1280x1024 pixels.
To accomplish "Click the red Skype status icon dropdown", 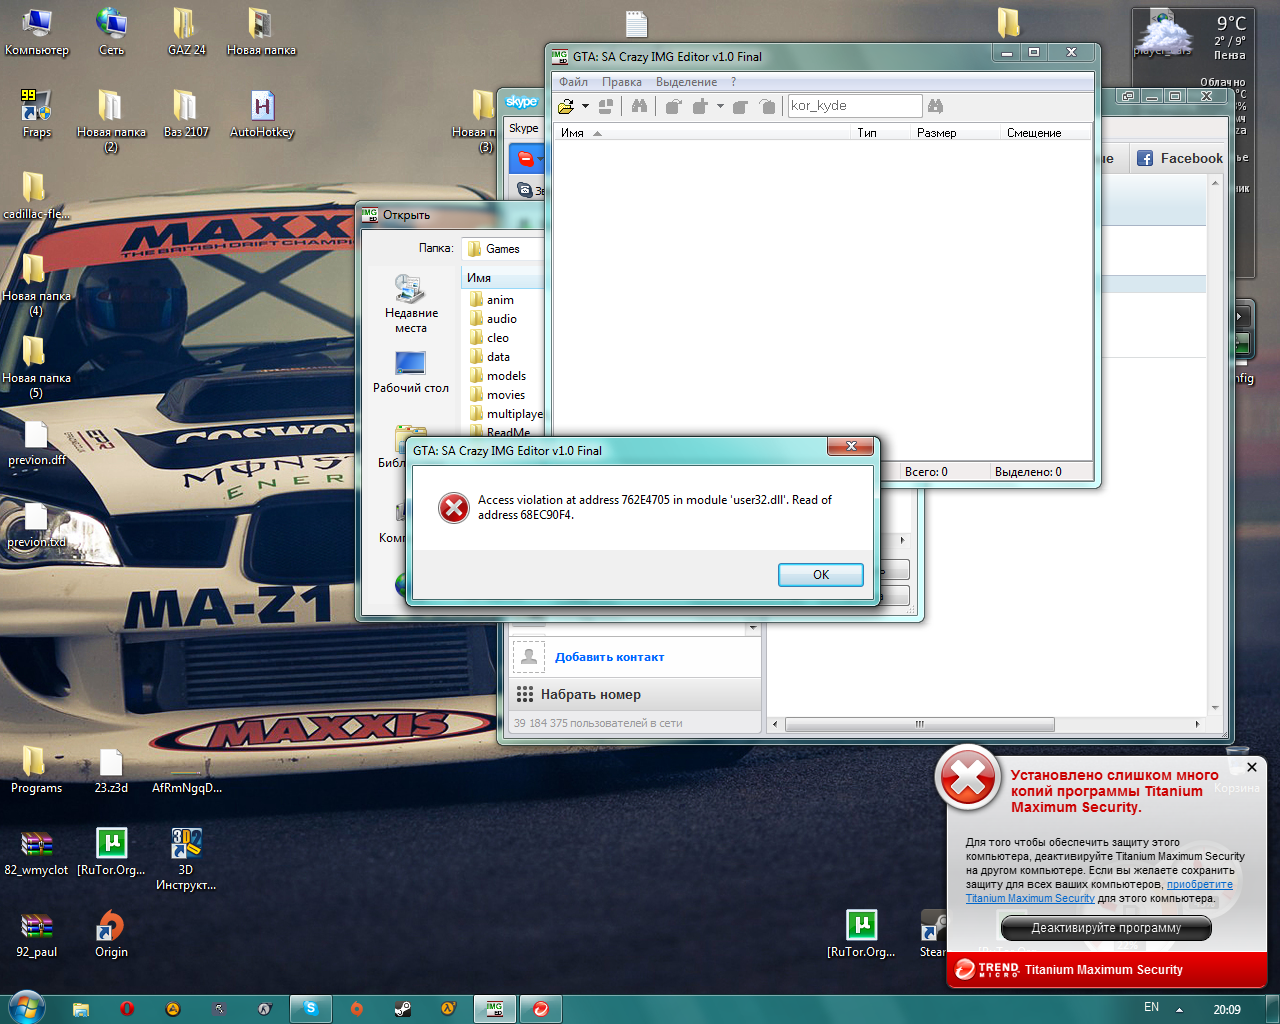I will coord(528,159).
